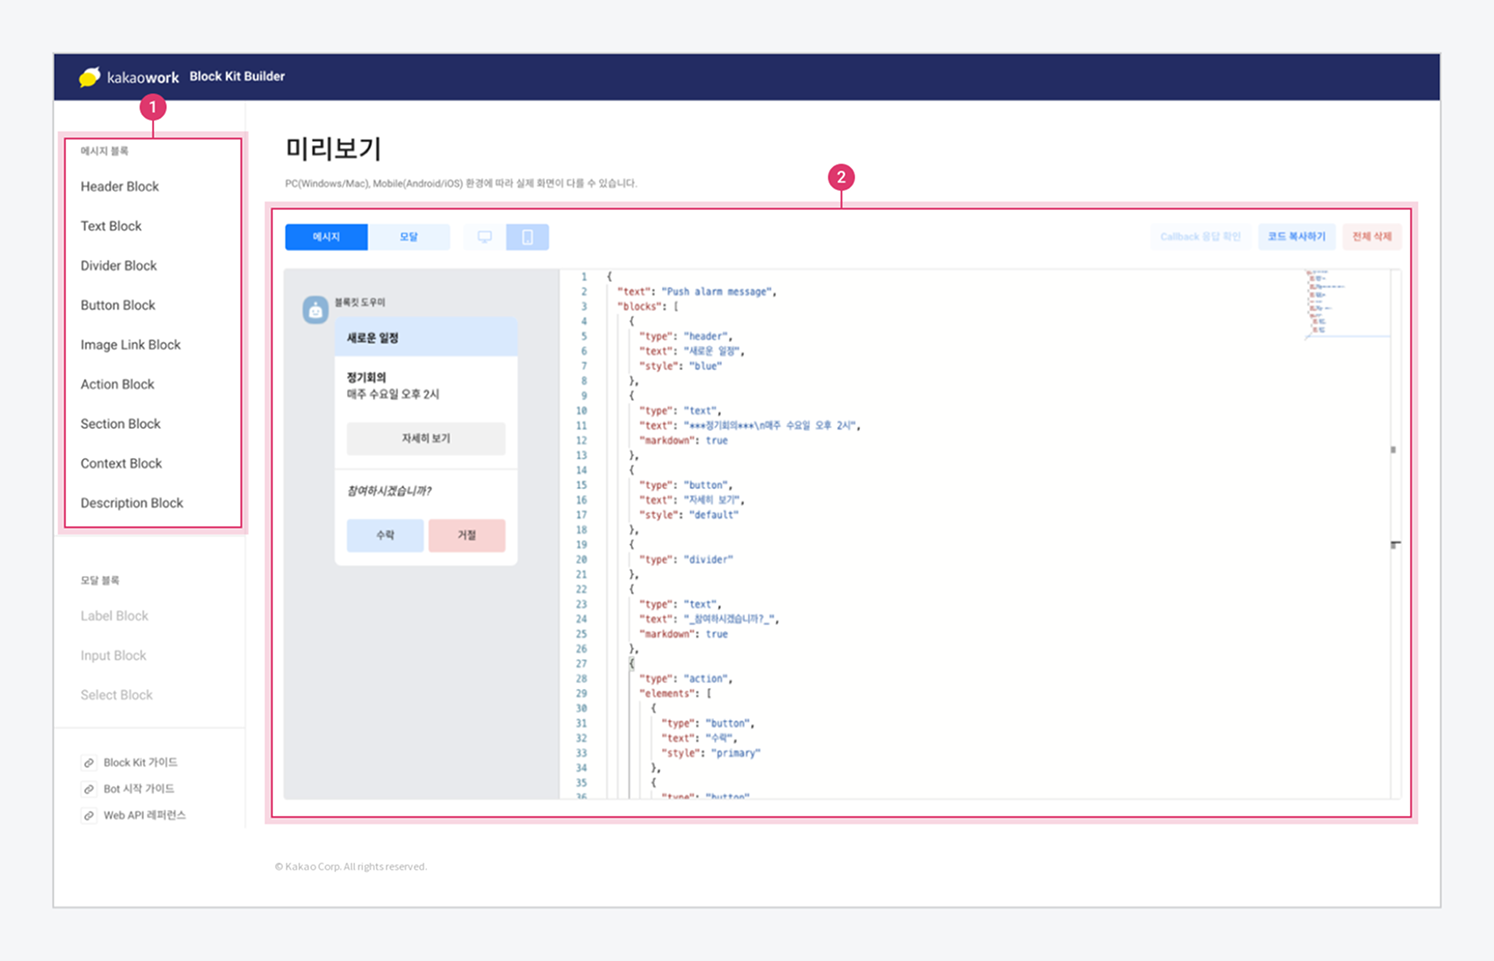The width and height of the screenshot is (1494, 961).
Task: Click the 거절 button in preview
Action: click(467, 535)
